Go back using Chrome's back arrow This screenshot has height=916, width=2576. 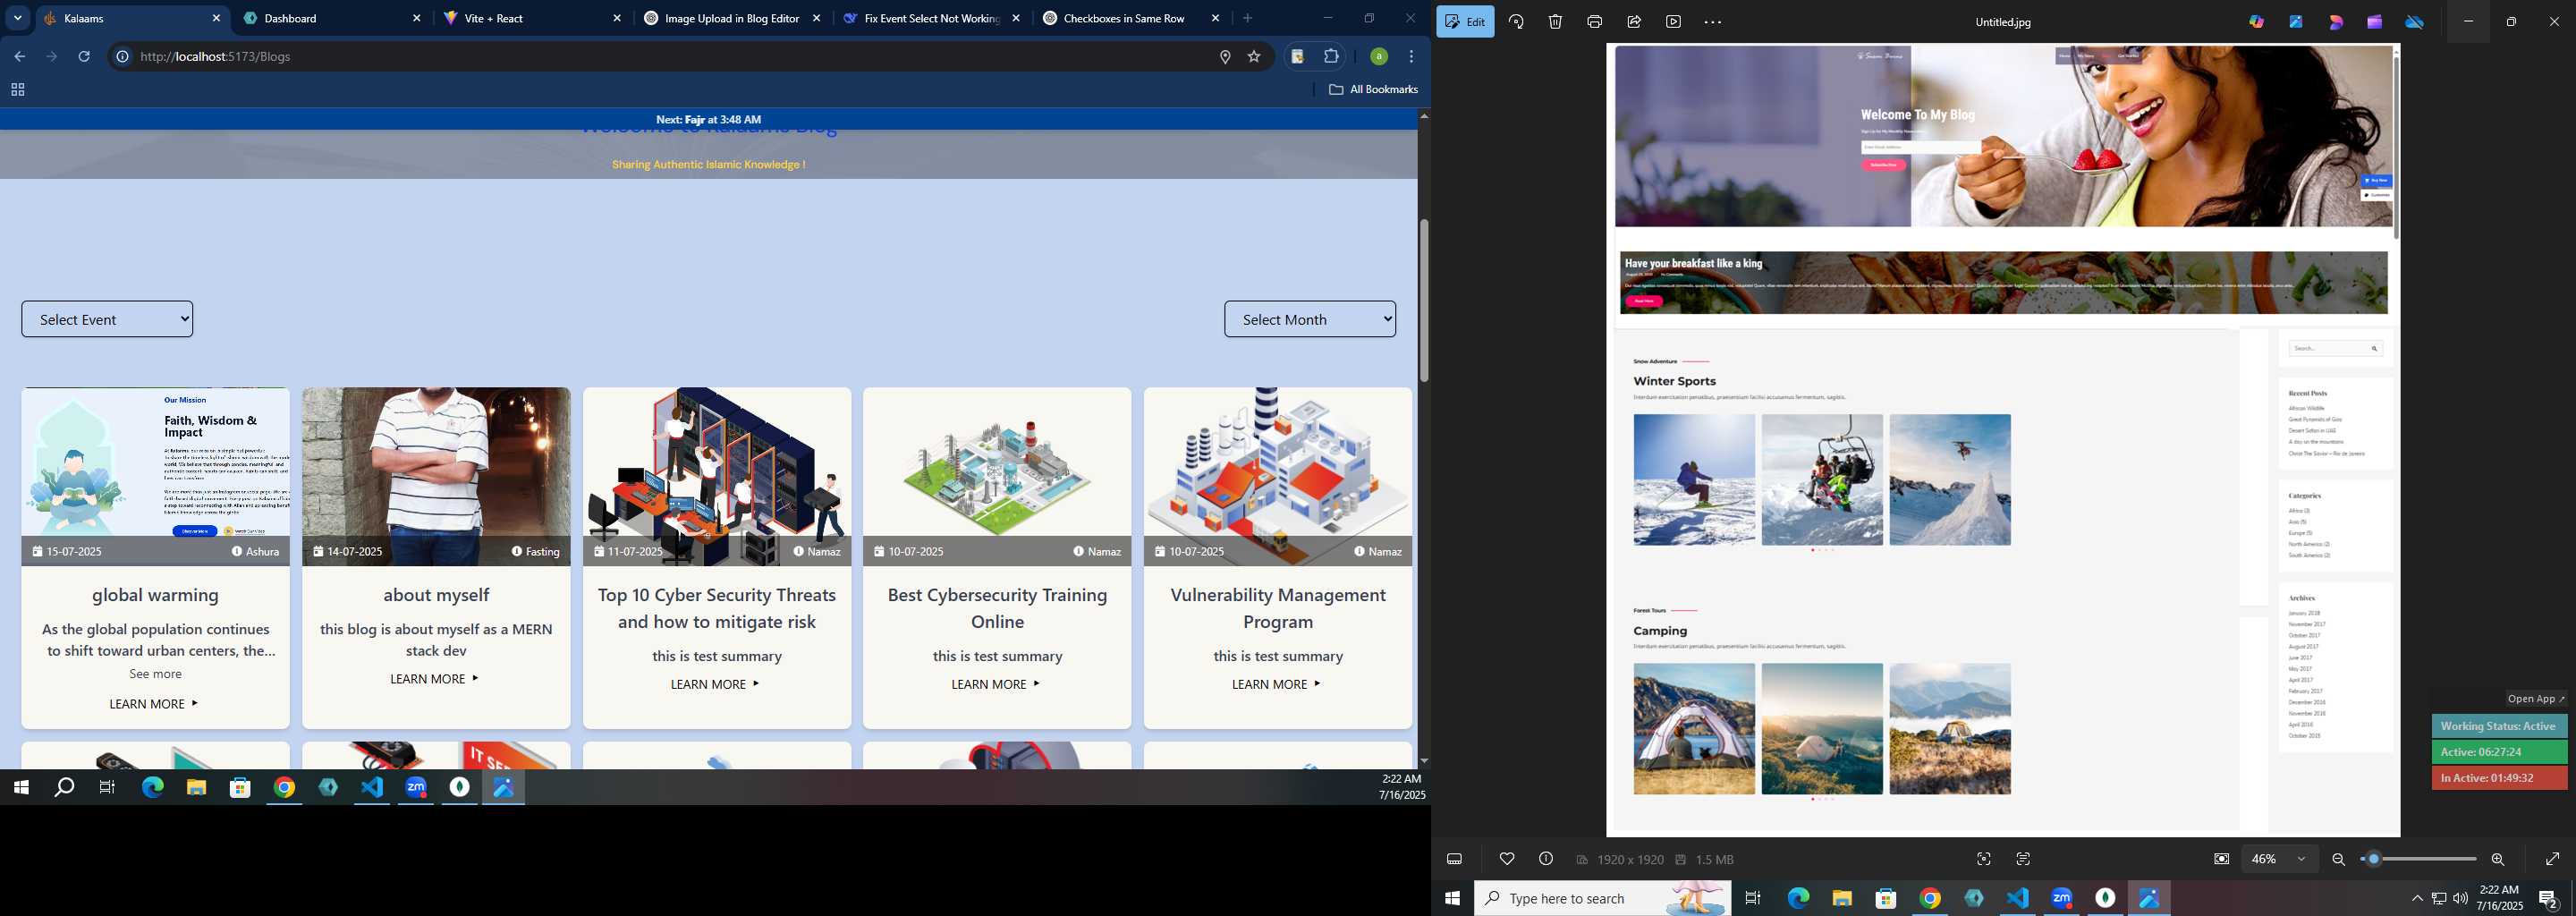pyautogui.click(x=19, y=57)
